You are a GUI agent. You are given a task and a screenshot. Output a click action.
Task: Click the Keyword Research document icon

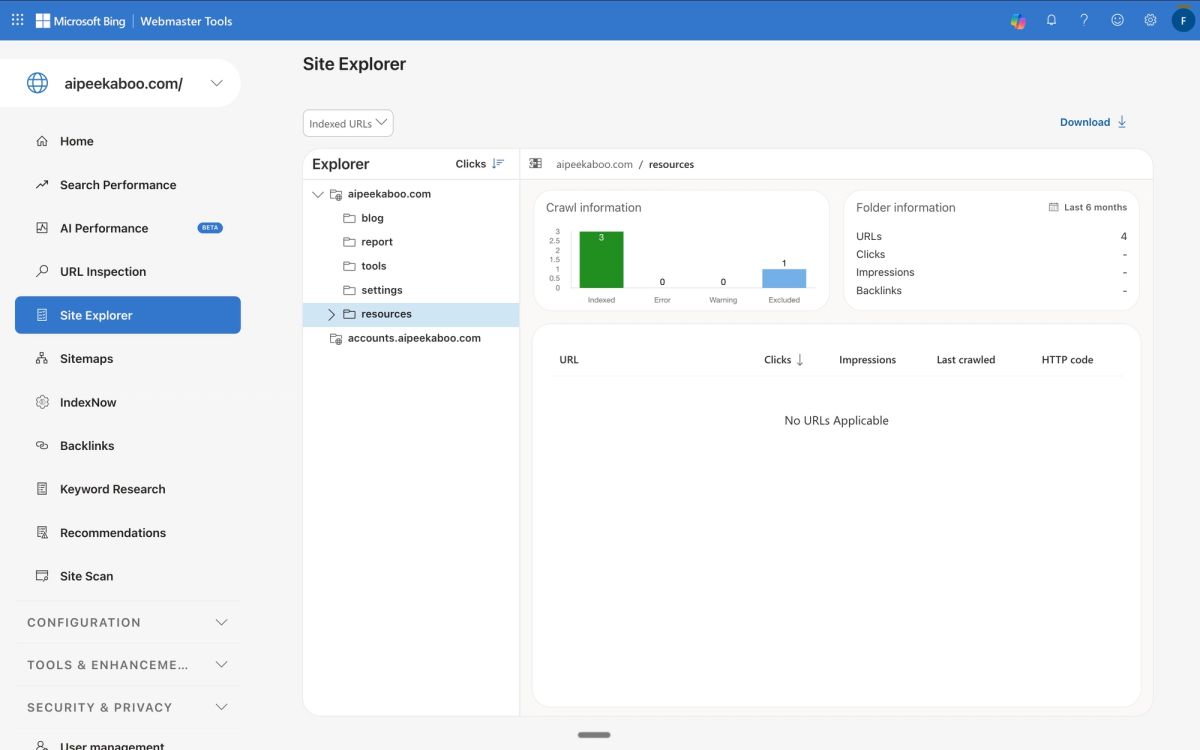coord(42,489)
